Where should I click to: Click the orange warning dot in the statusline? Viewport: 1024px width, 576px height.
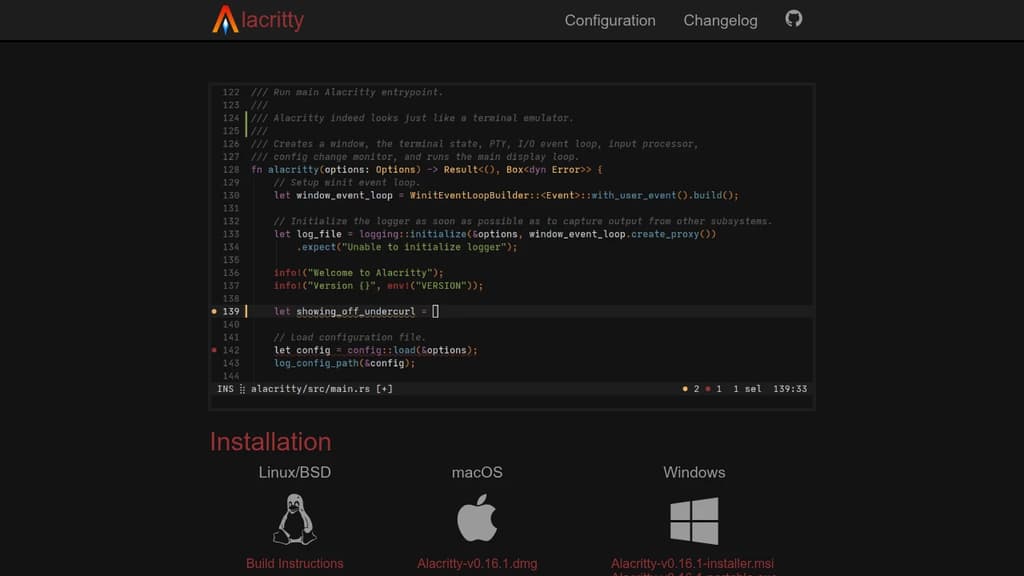pos(686,388)
